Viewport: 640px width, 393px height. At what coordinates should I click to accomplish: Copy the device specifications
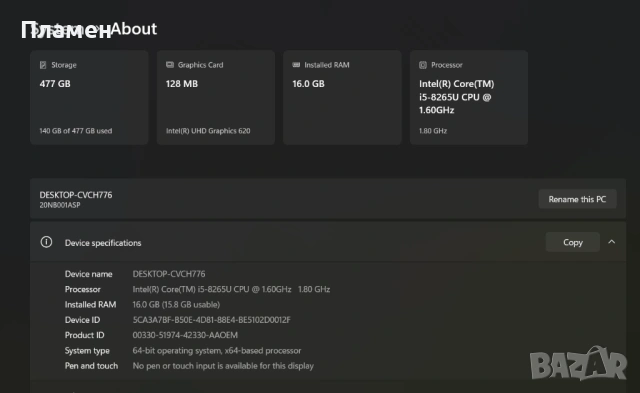click(573, 242)
